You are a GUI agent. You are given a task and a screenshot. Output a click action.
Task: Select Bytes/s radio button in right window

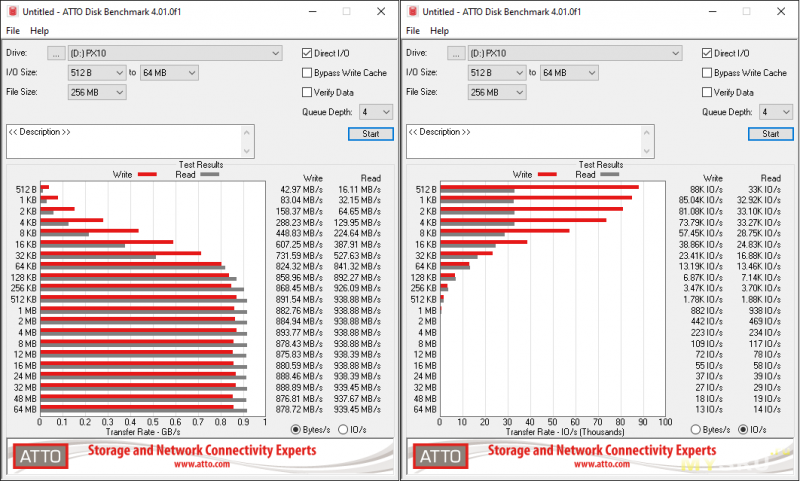tap(696, 429)
